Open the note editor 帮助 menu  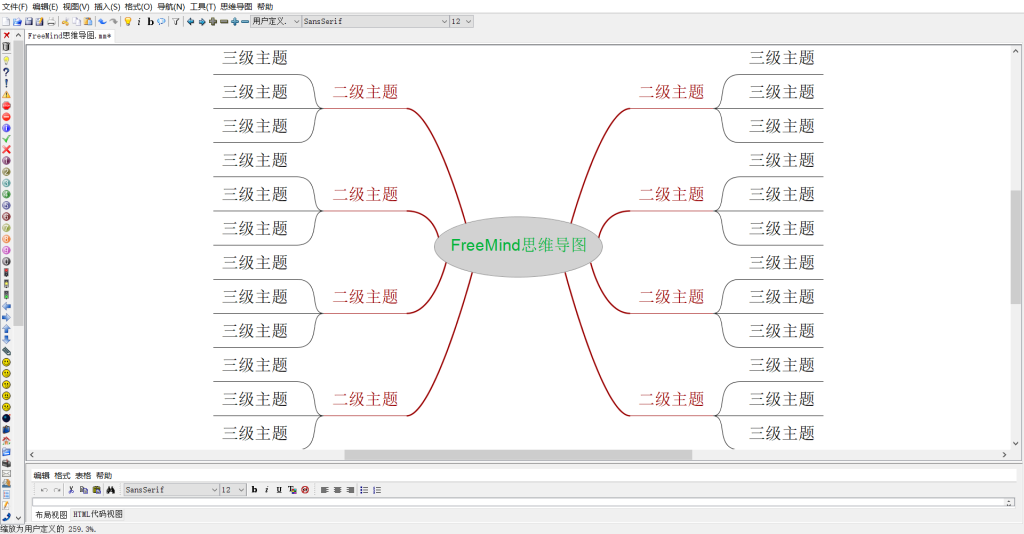click(x=104, y=475)
